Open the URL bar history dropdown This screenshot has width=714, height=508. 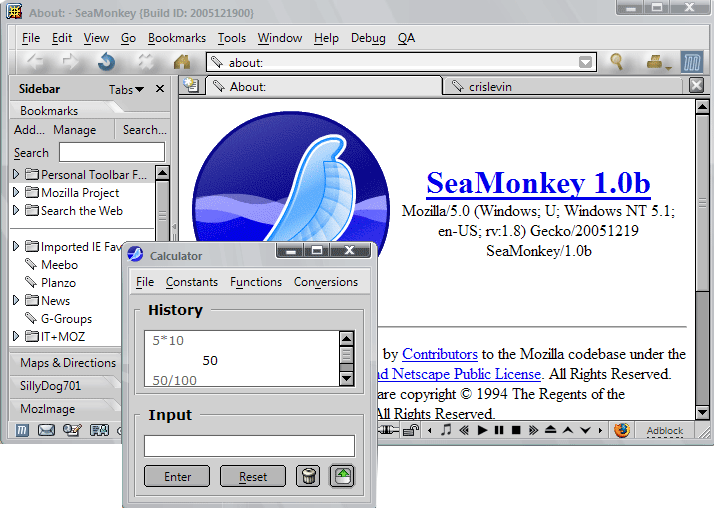(x=585, y=62)
